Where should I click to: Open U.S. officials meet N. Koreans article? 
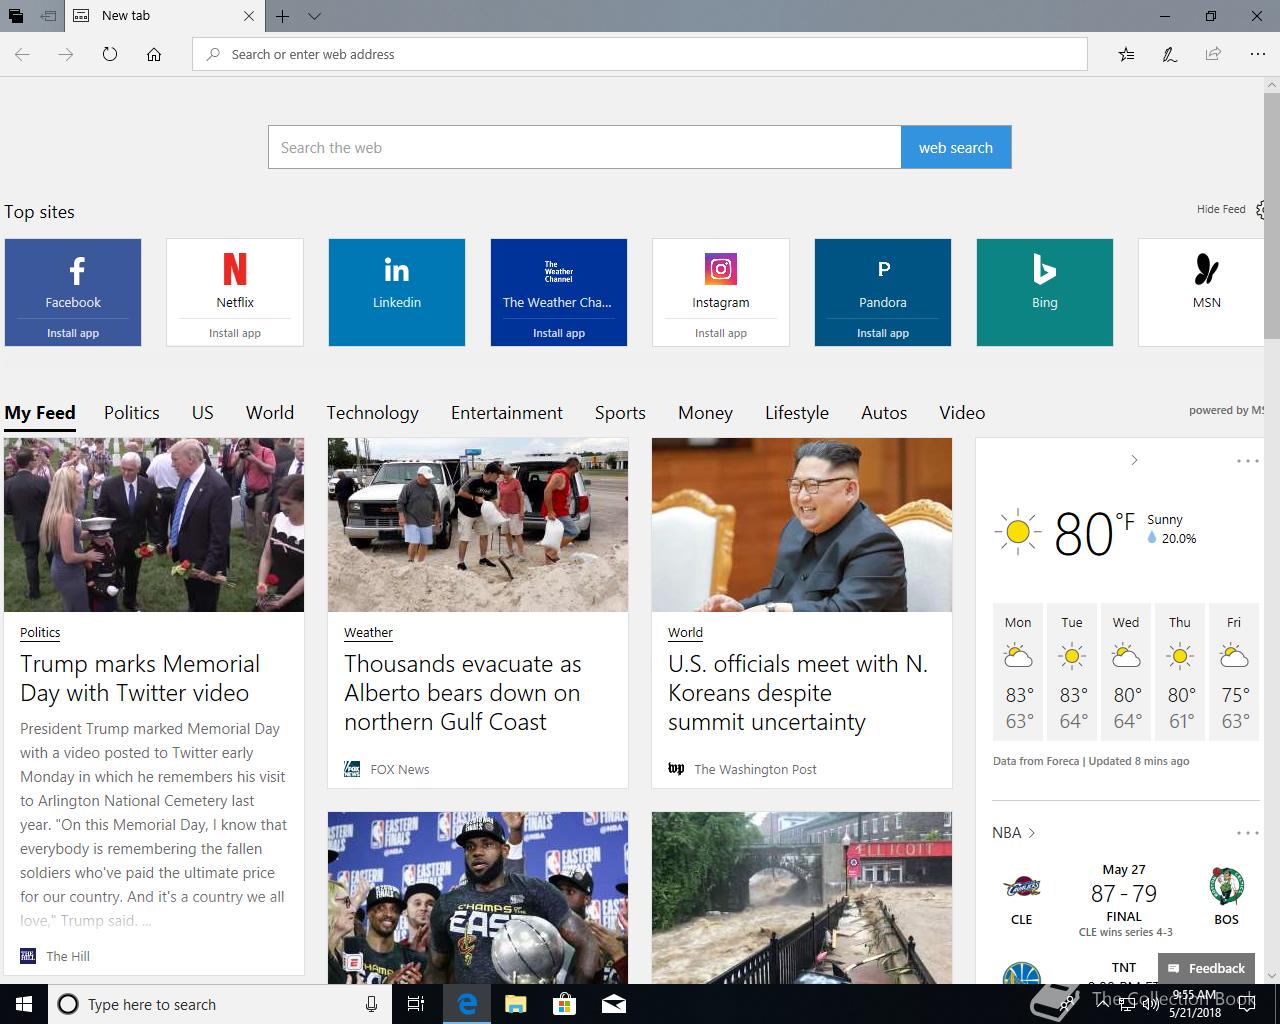pos(798,693)
